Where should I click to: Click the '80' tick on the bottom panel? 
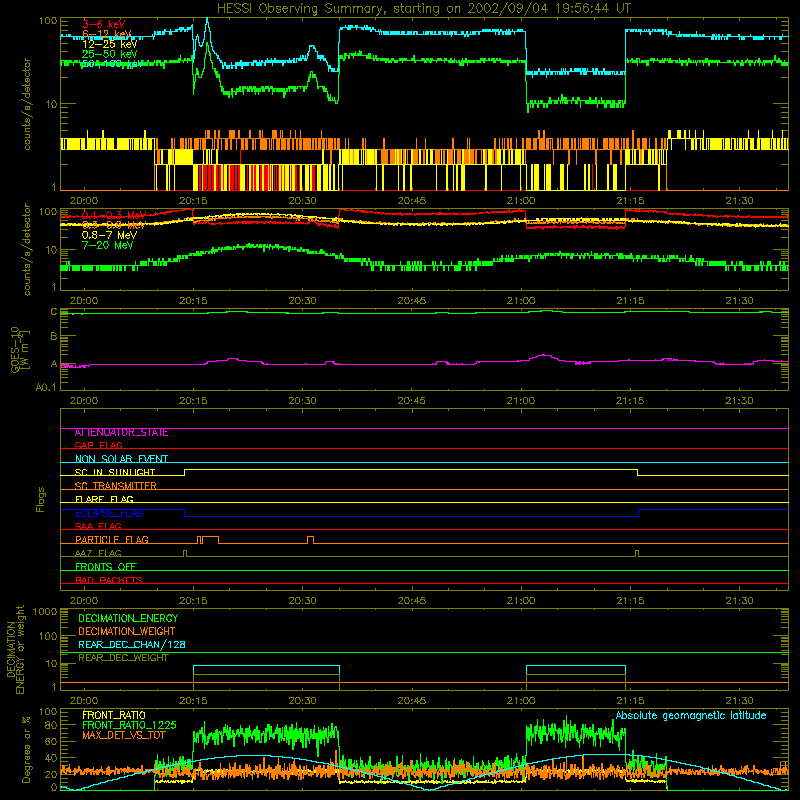pos(51,725)
